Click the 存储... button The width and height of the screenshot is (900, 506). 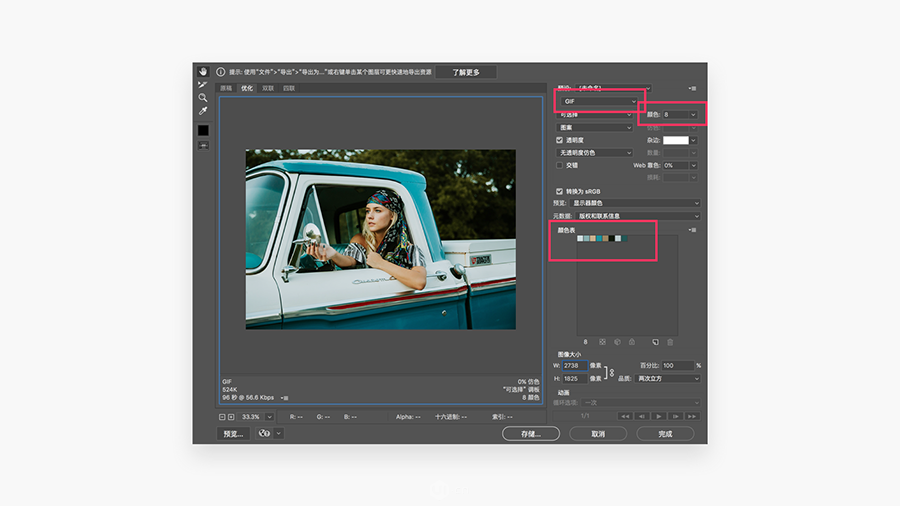(x=531, y=434)
